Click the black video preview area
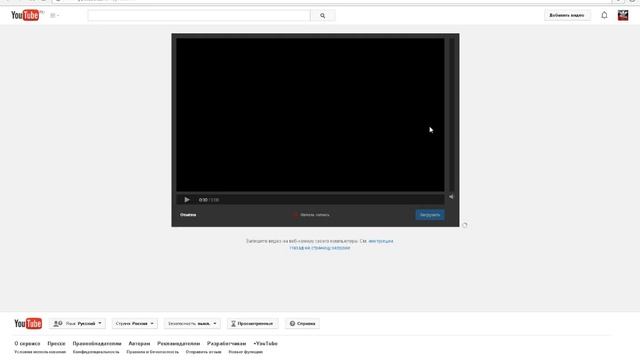Image resolution: width=640 pixels, height=360 pixels. tap(310, 115)
